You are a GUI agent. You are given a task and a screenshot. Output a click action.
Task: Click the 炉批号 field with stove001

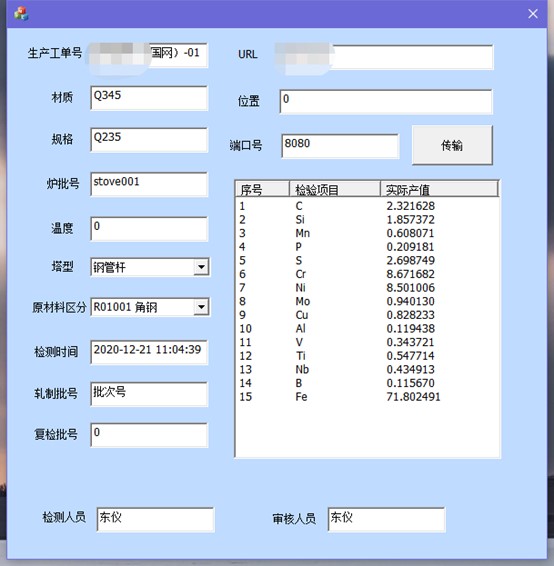pyautogui.click(x=149, y=184)
